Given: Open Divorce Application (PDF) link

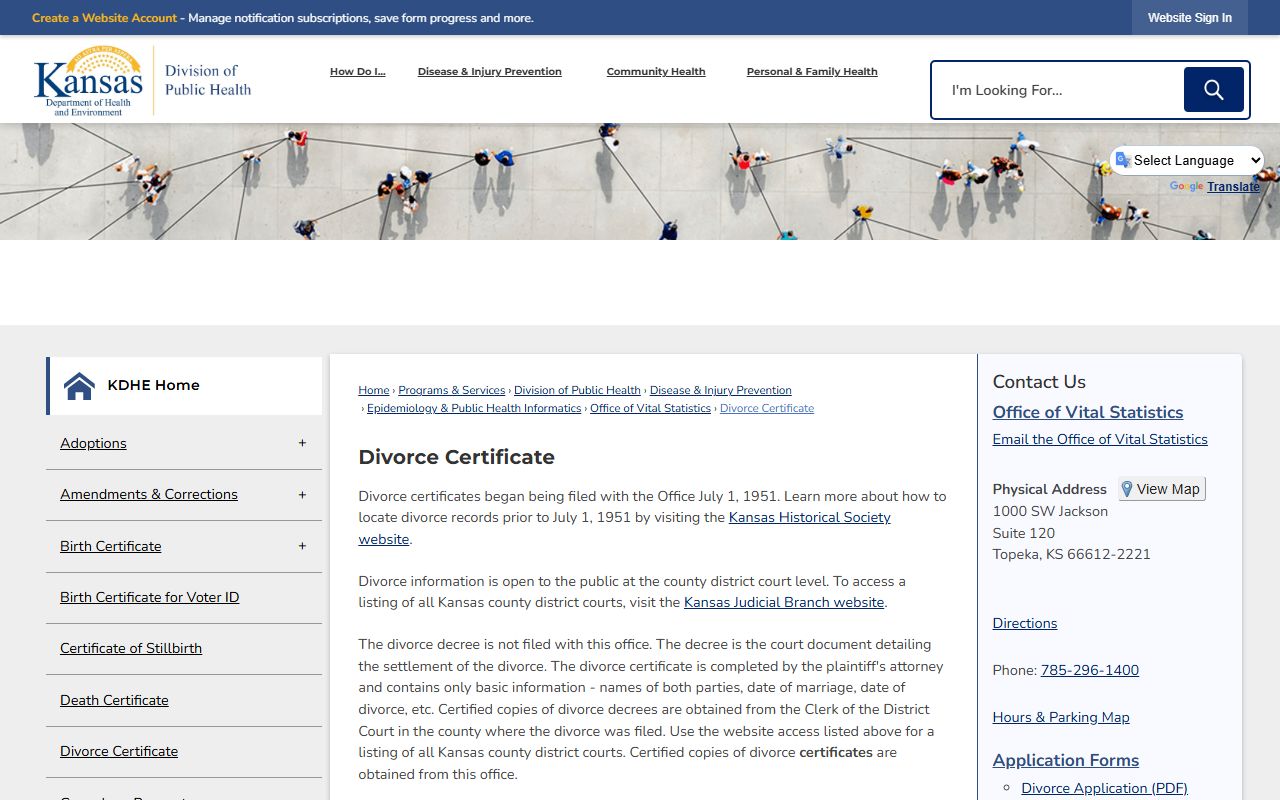Looking at the screenshot, I should 1104,788.
